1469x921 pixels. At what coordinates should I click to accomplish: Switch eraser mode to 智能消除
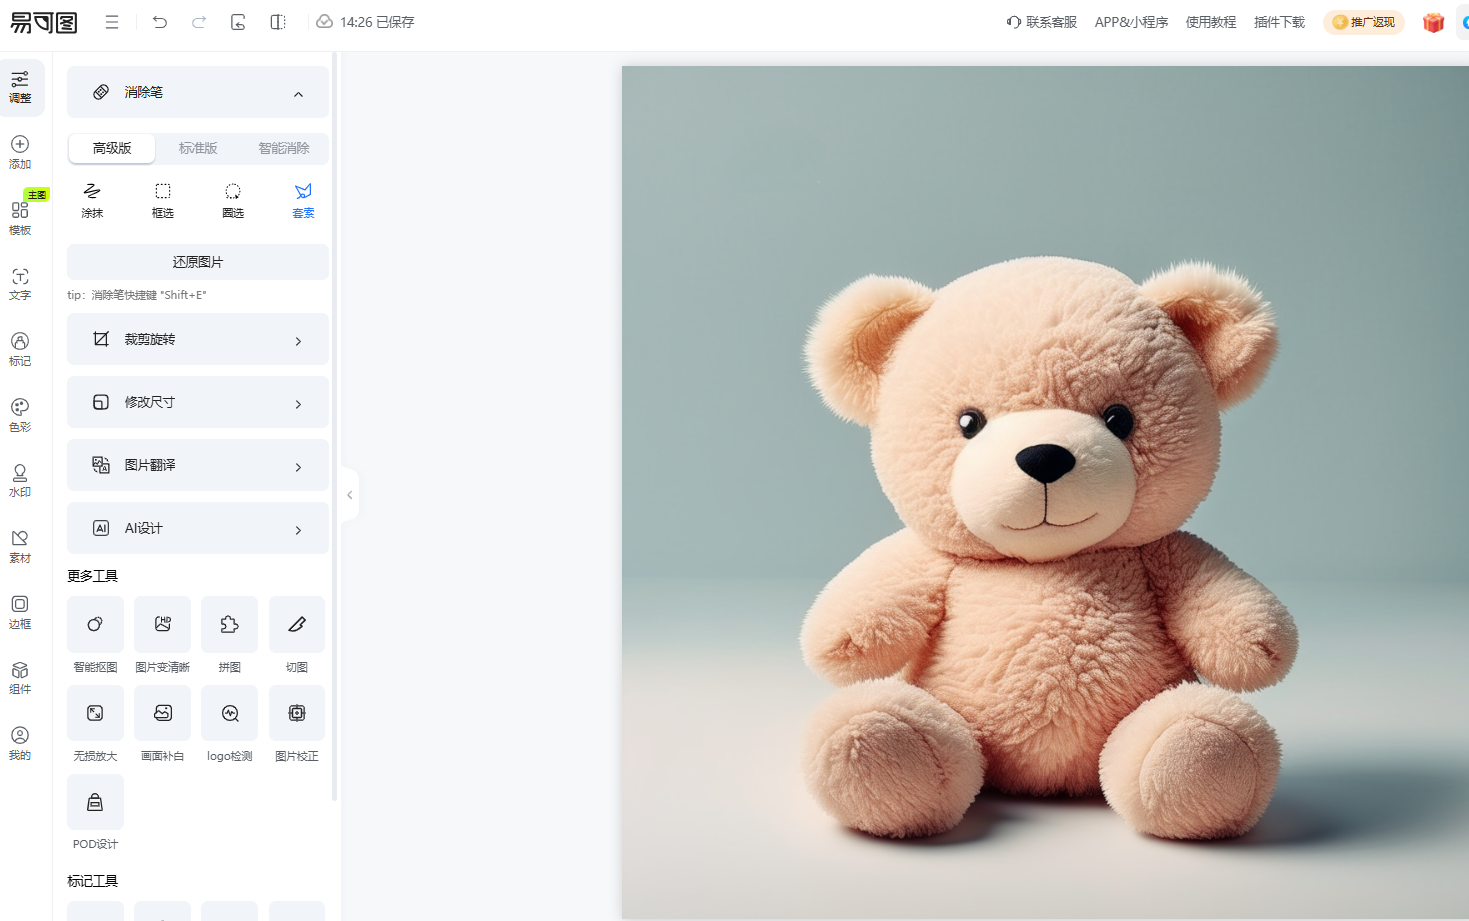tap(284, 148)
